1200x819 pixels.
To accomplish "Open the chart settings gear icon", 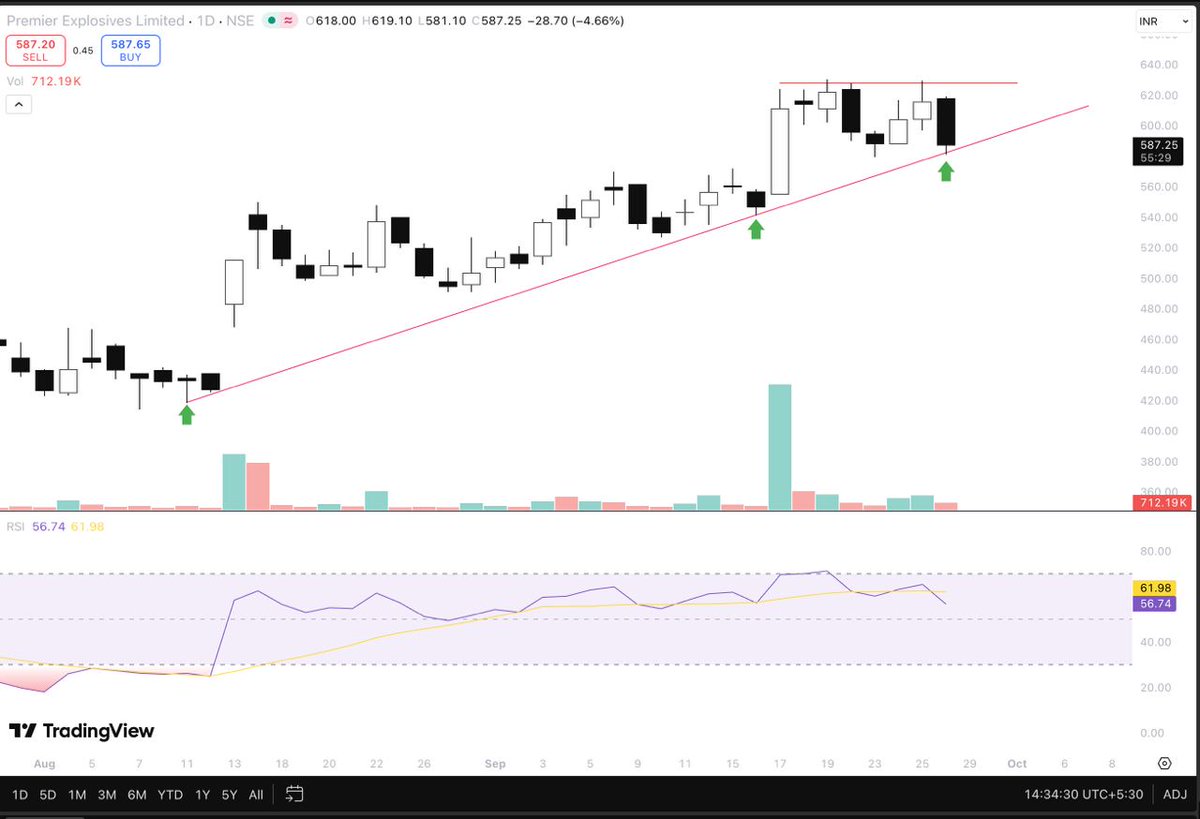I will [1164, 763].
